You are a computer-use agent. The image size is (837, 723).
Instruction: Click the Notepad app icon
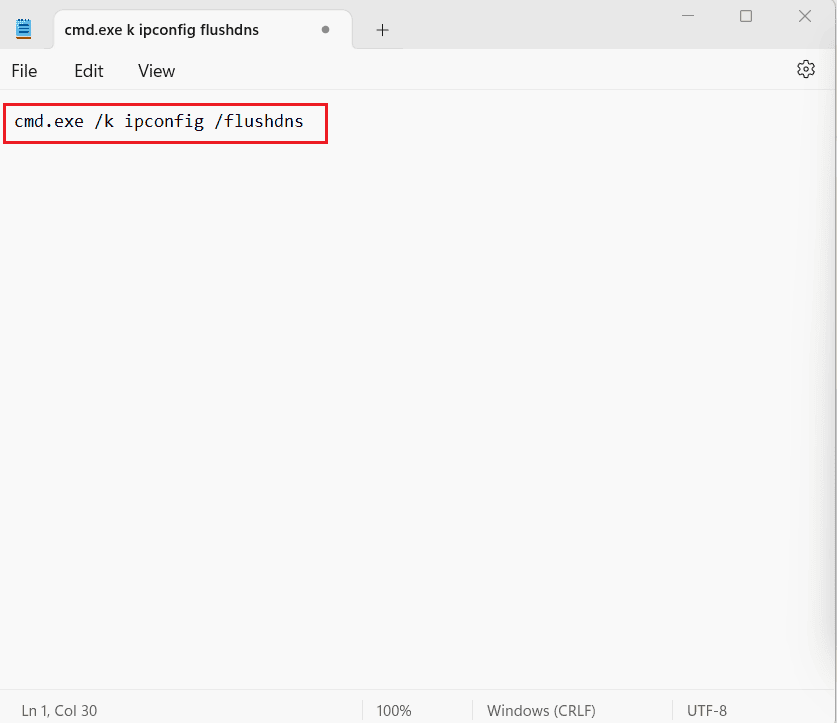click(x=23, y=28)
